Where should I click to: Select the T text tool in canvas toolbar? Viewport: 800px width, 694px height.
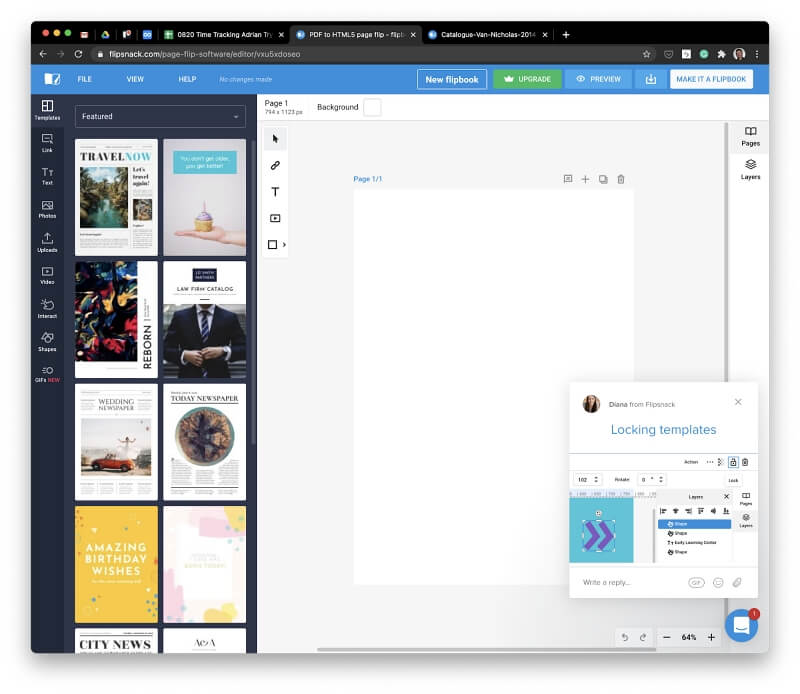276,192
